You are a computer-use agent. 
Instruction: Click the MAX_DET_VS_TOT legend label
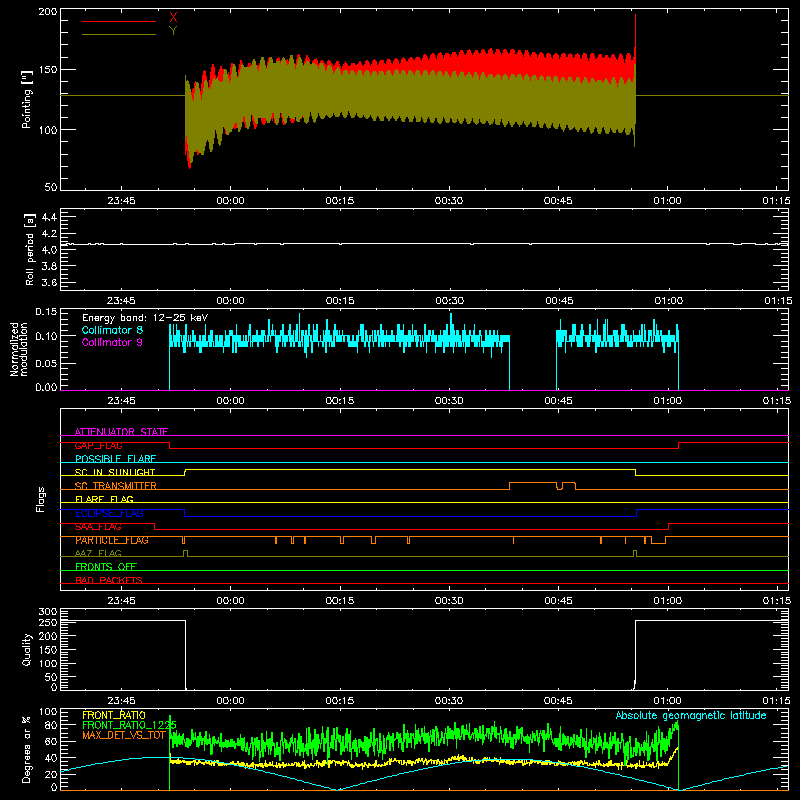124,735
